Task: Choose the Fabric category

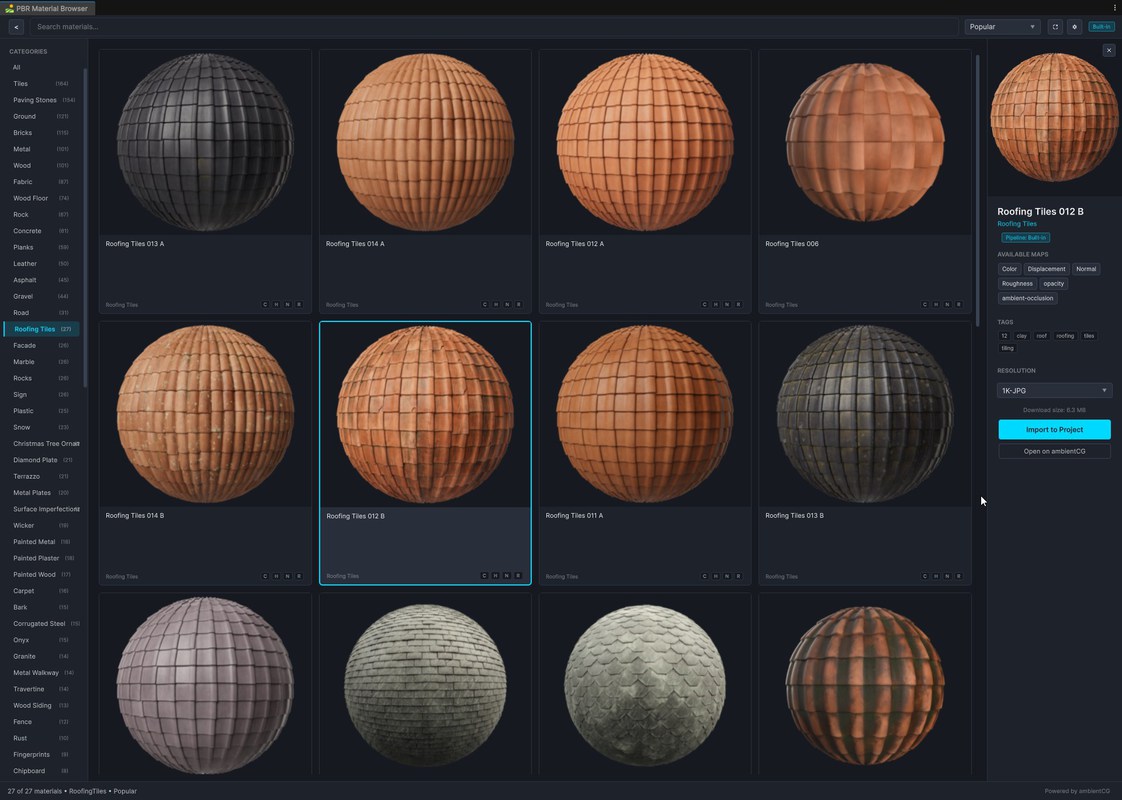Action: (42, 182)
